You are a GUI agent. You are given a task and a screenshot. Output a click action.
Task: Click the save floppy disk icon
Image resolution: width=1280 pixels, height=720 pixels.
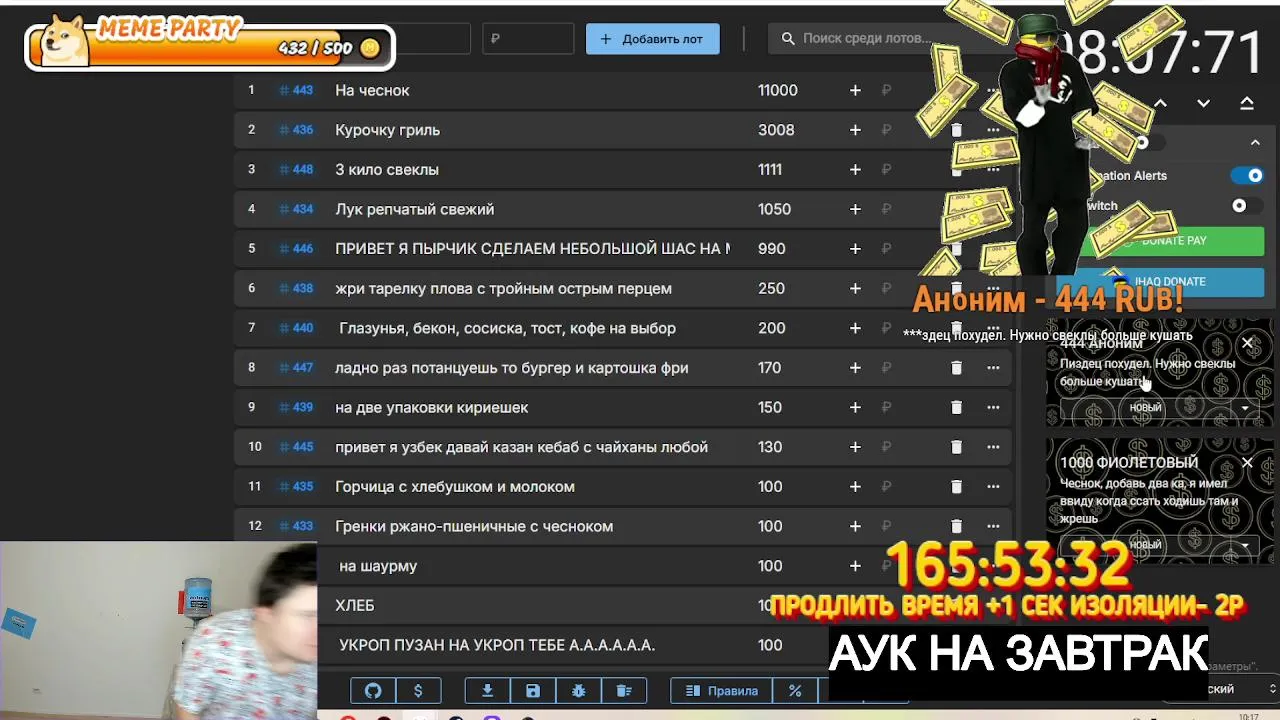(533, 691)
